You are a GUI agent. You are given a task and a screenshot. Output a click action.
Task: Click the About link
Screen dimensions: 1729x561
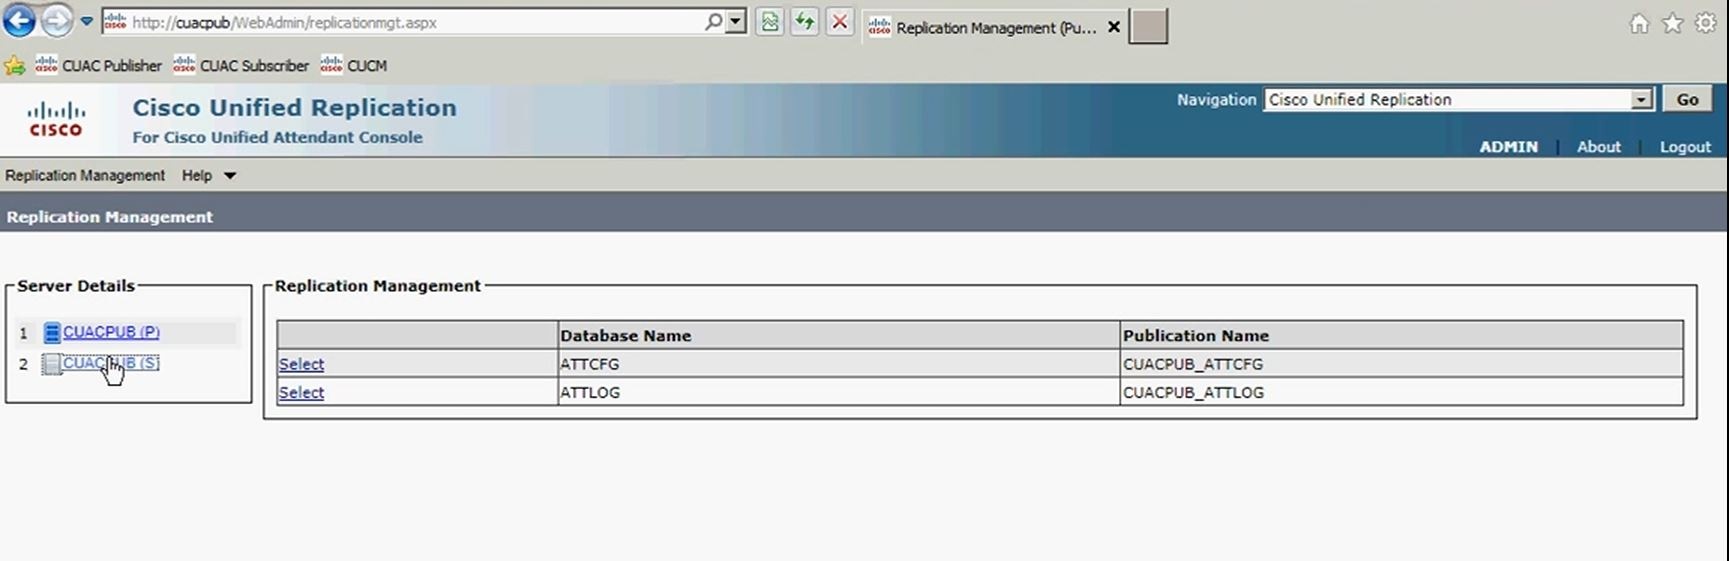(x=1598, y=147)
